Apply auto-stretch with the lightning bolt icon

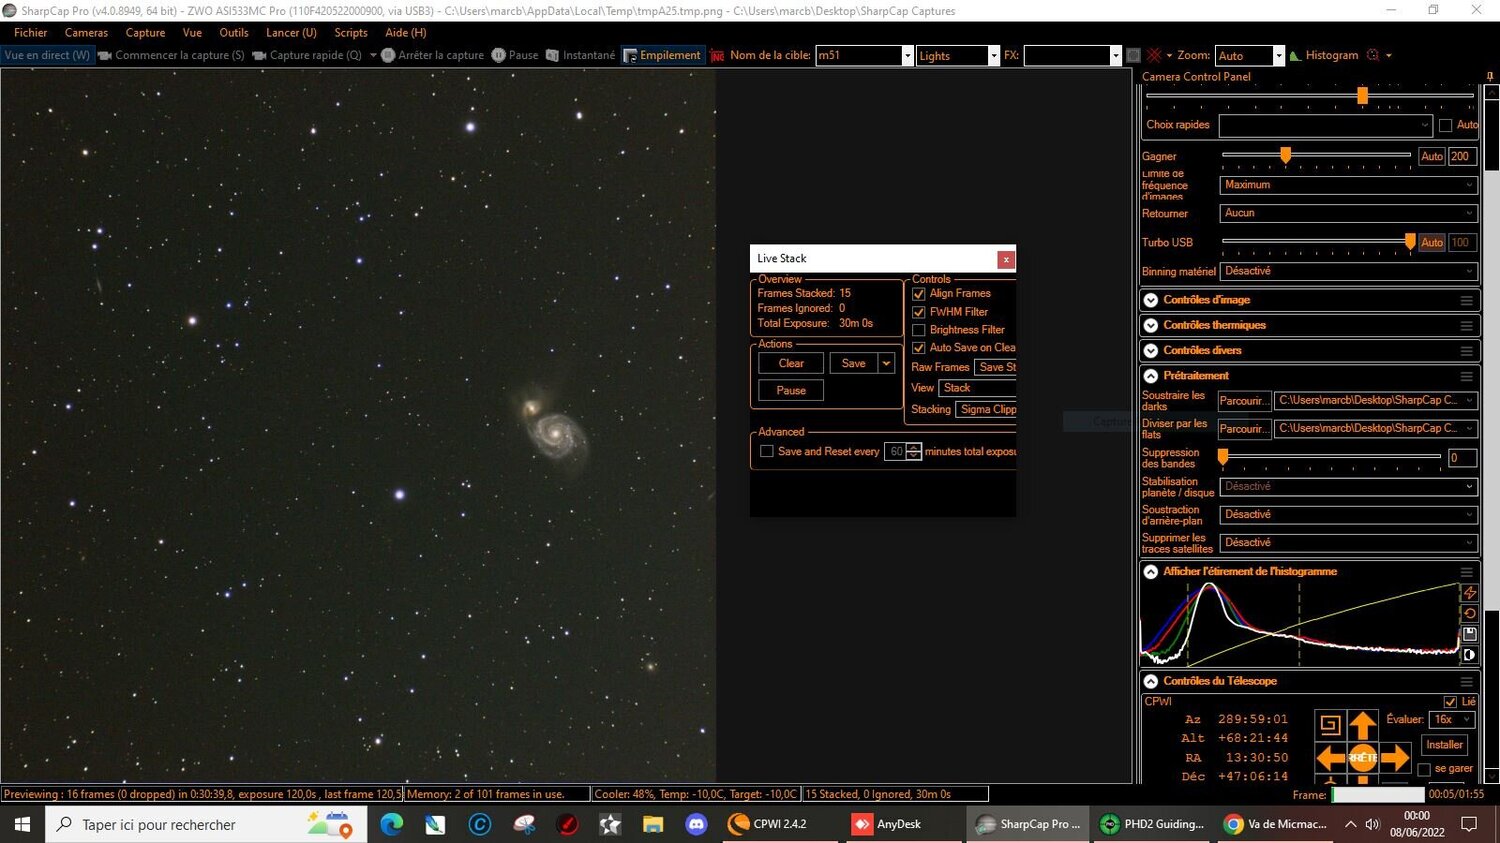click(x=1469, y=593)
